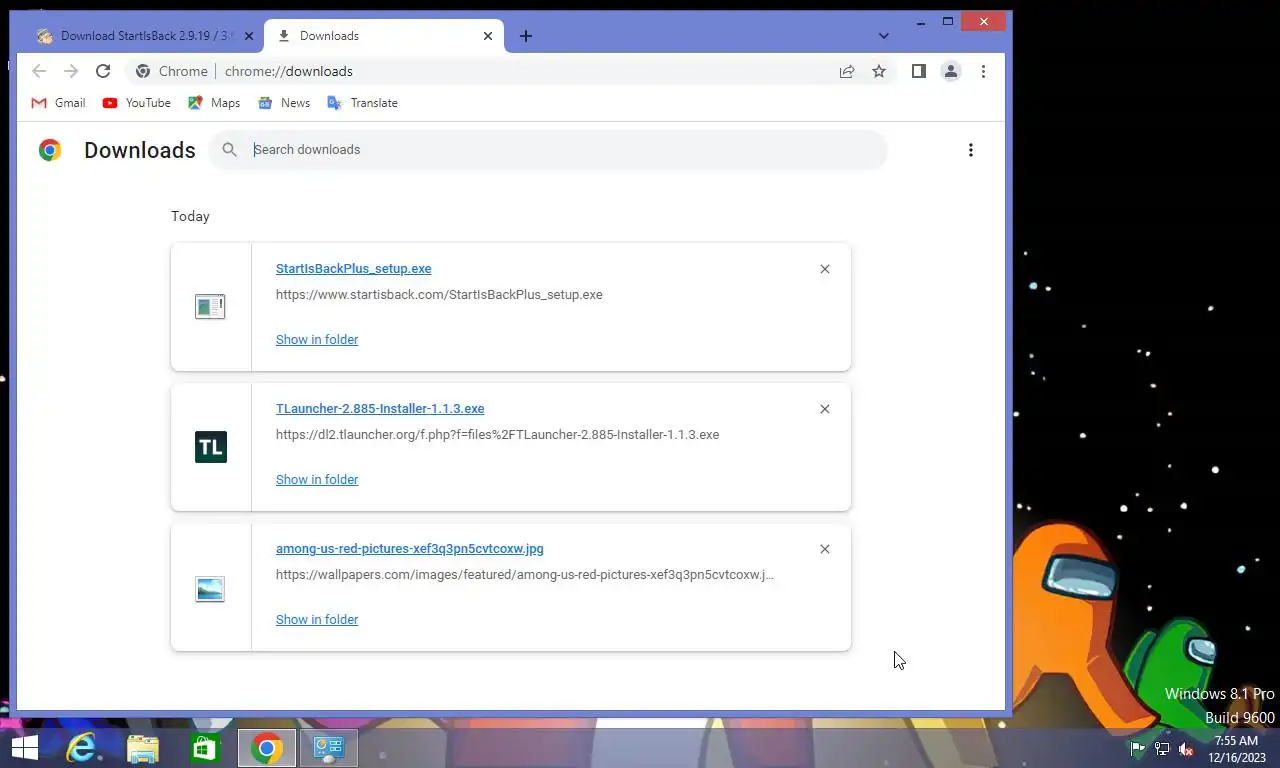Open the Control Panel taskbar icon
The width and height of the screenshot is (1280, 768).
[x=329, y=748]
